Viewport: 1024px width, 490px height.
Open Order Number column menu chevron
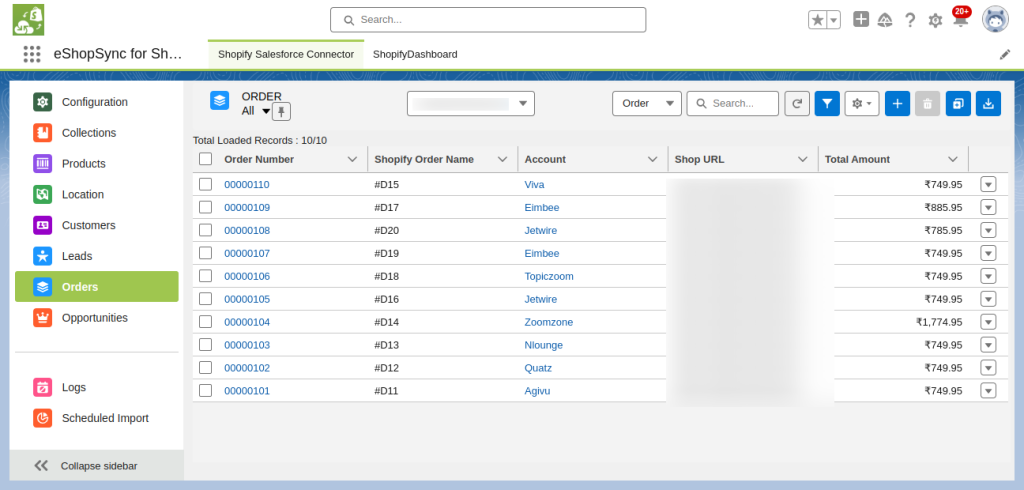pos(353,159)
